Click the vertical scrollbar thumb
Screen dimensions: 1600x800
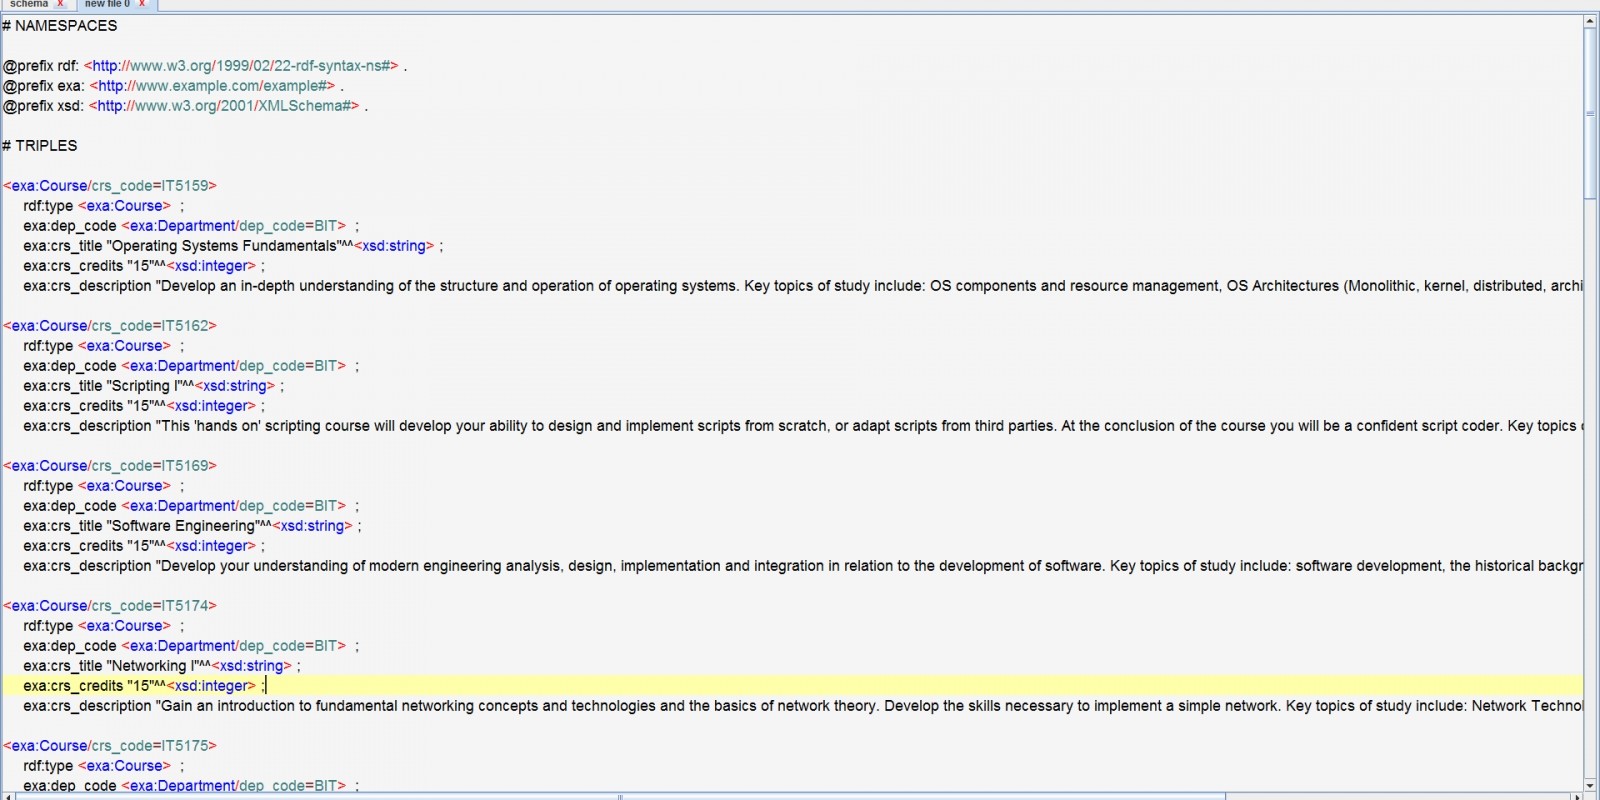coord(1590,112)
